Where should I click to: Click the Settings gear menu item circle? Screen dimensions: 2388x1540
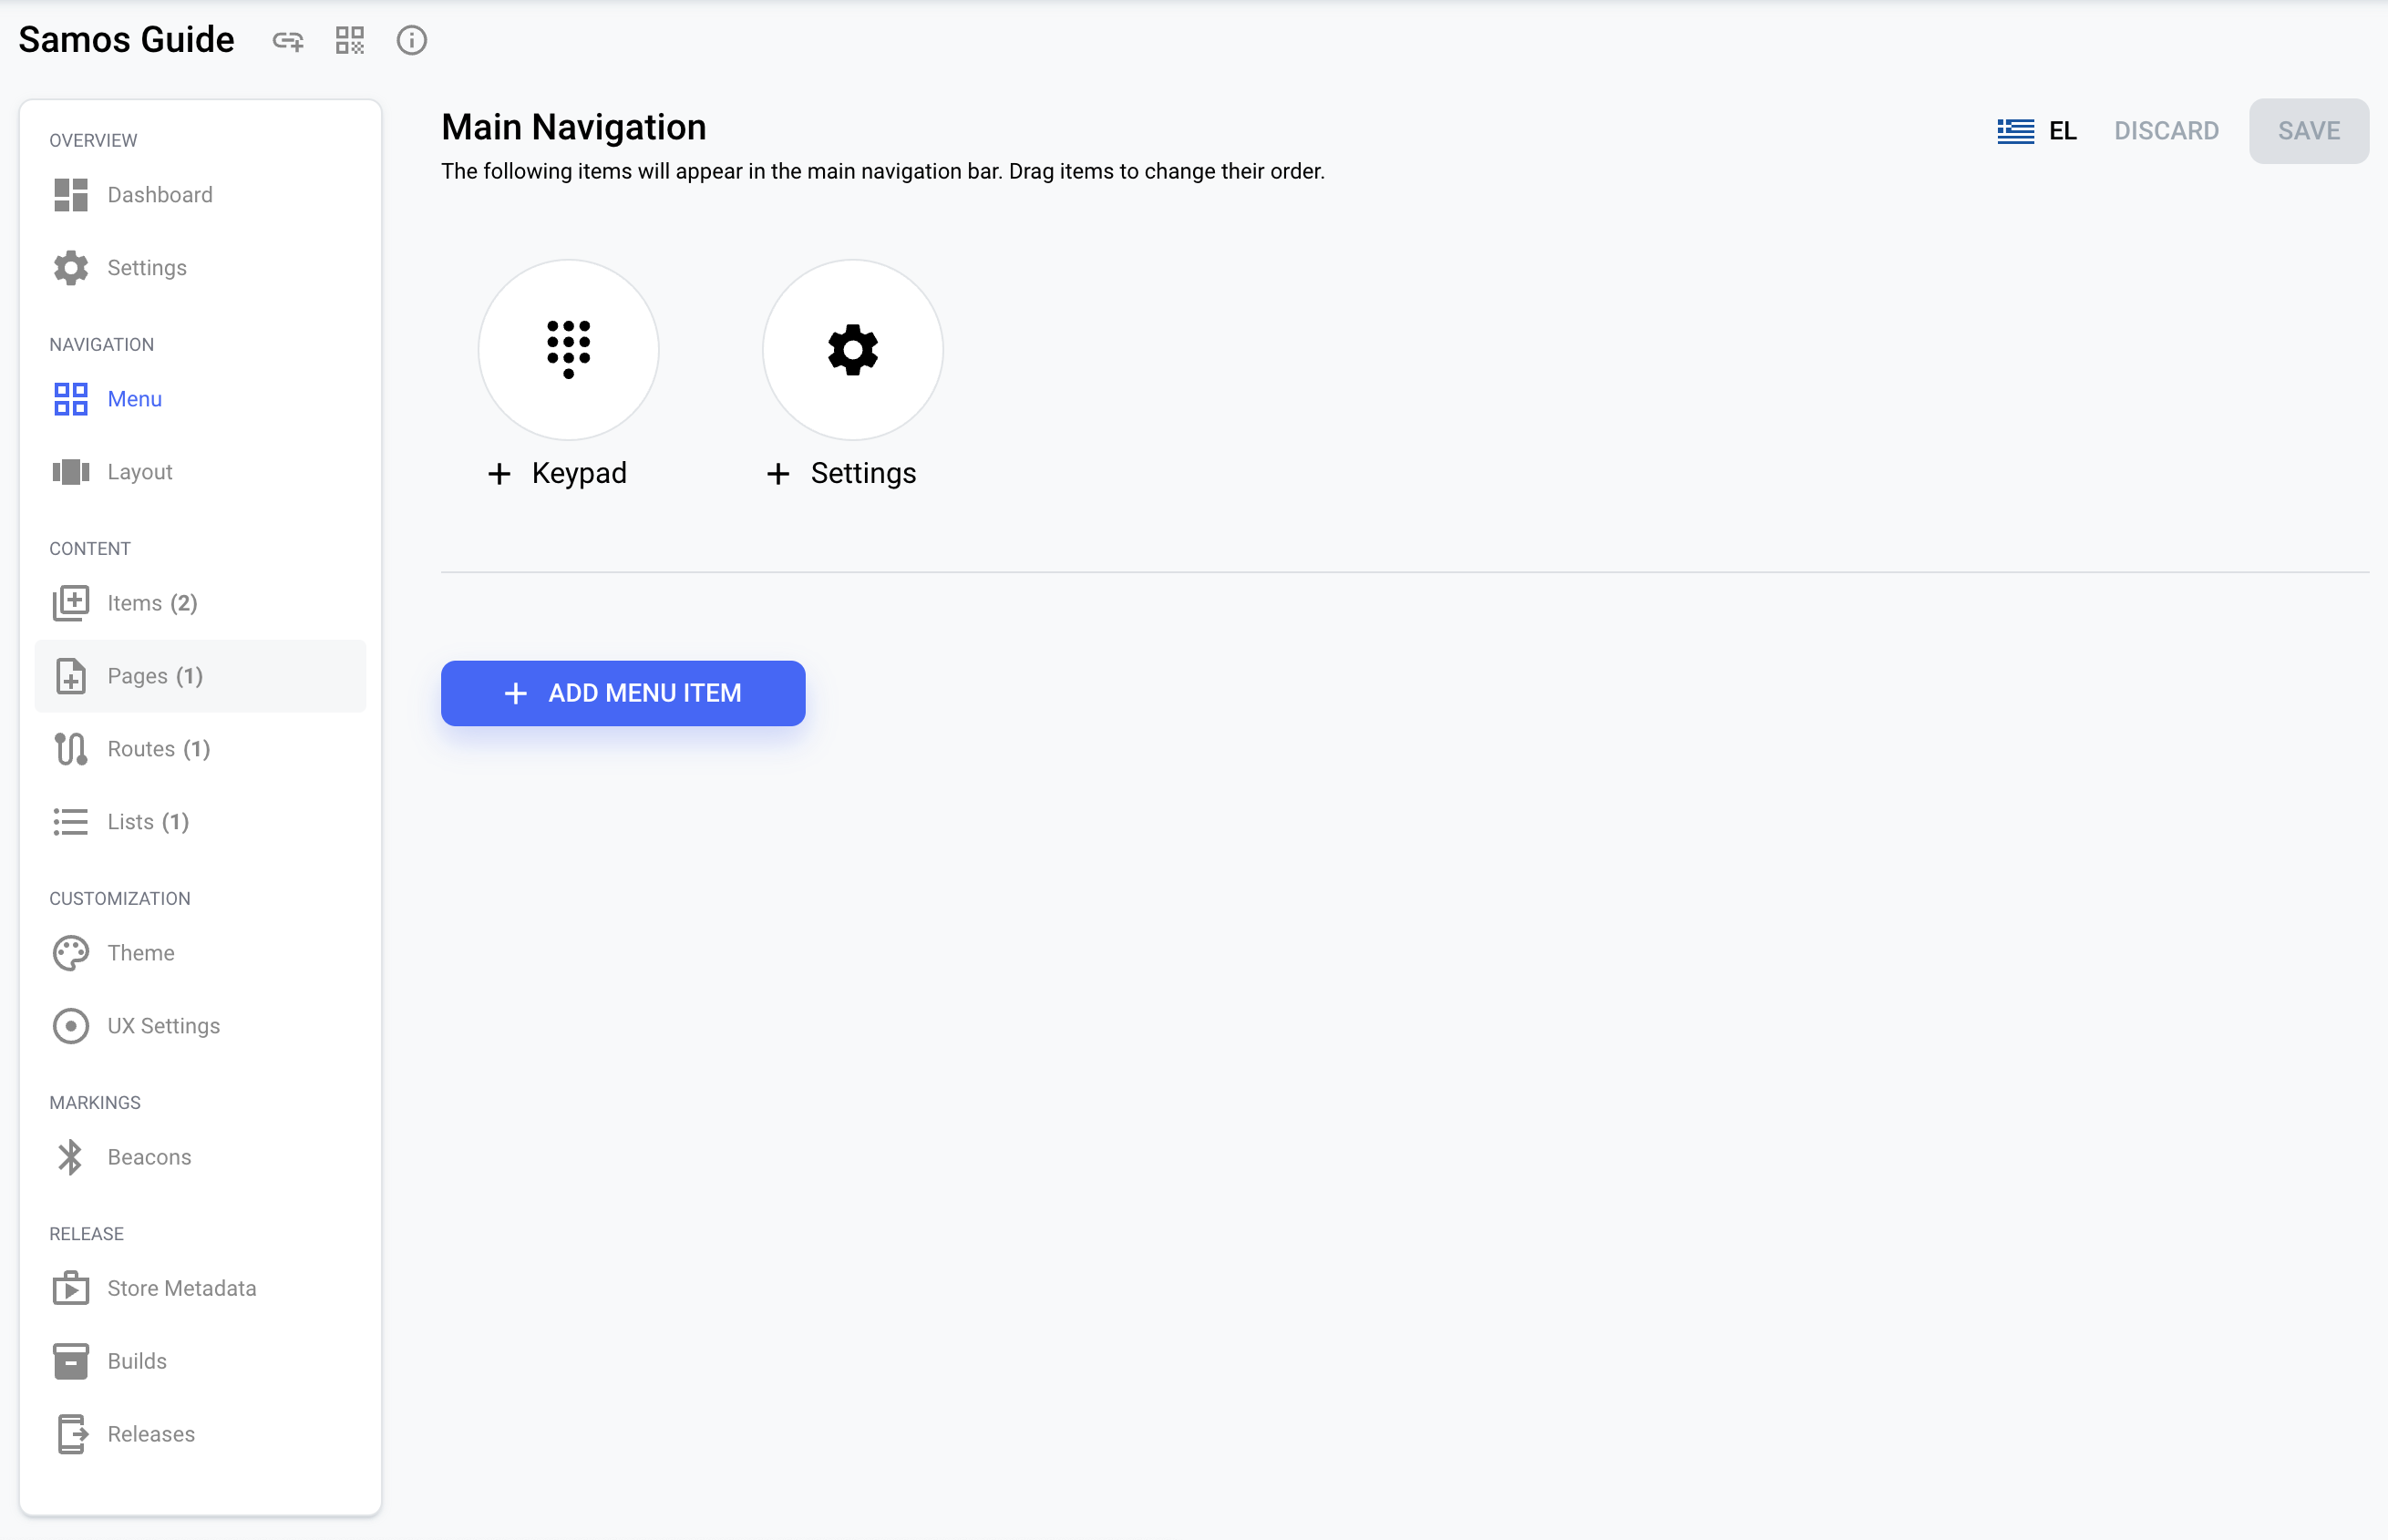(x=851, y=349)
